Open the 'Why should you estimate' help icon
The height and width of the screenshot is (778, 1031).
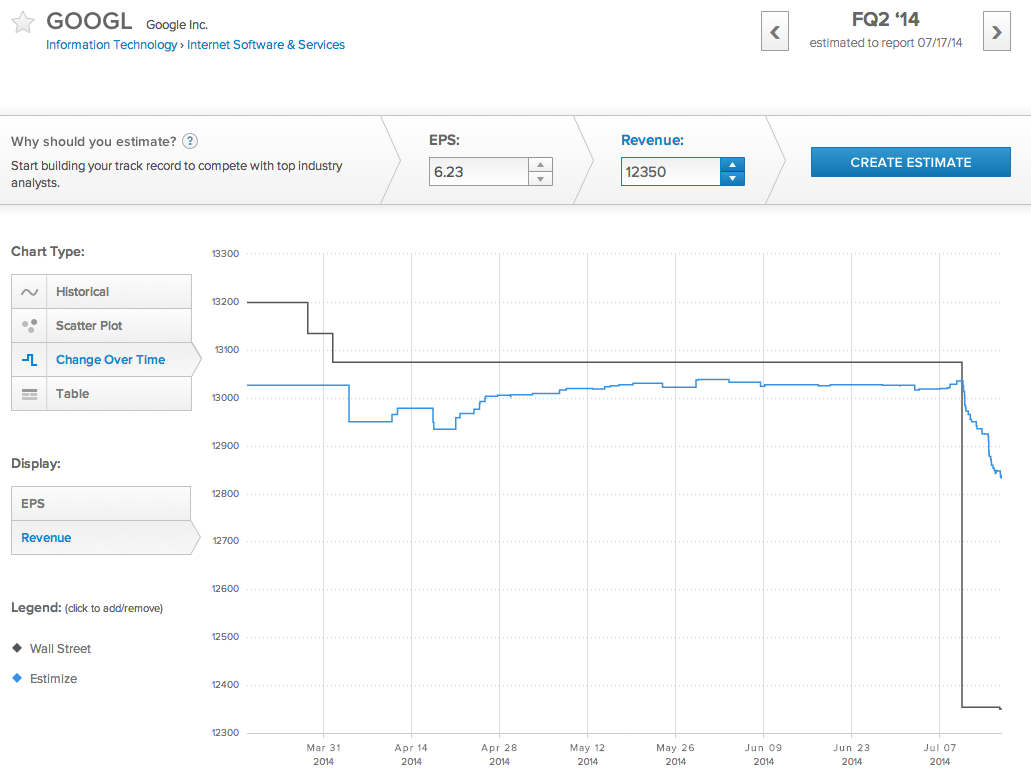(190, 141)
